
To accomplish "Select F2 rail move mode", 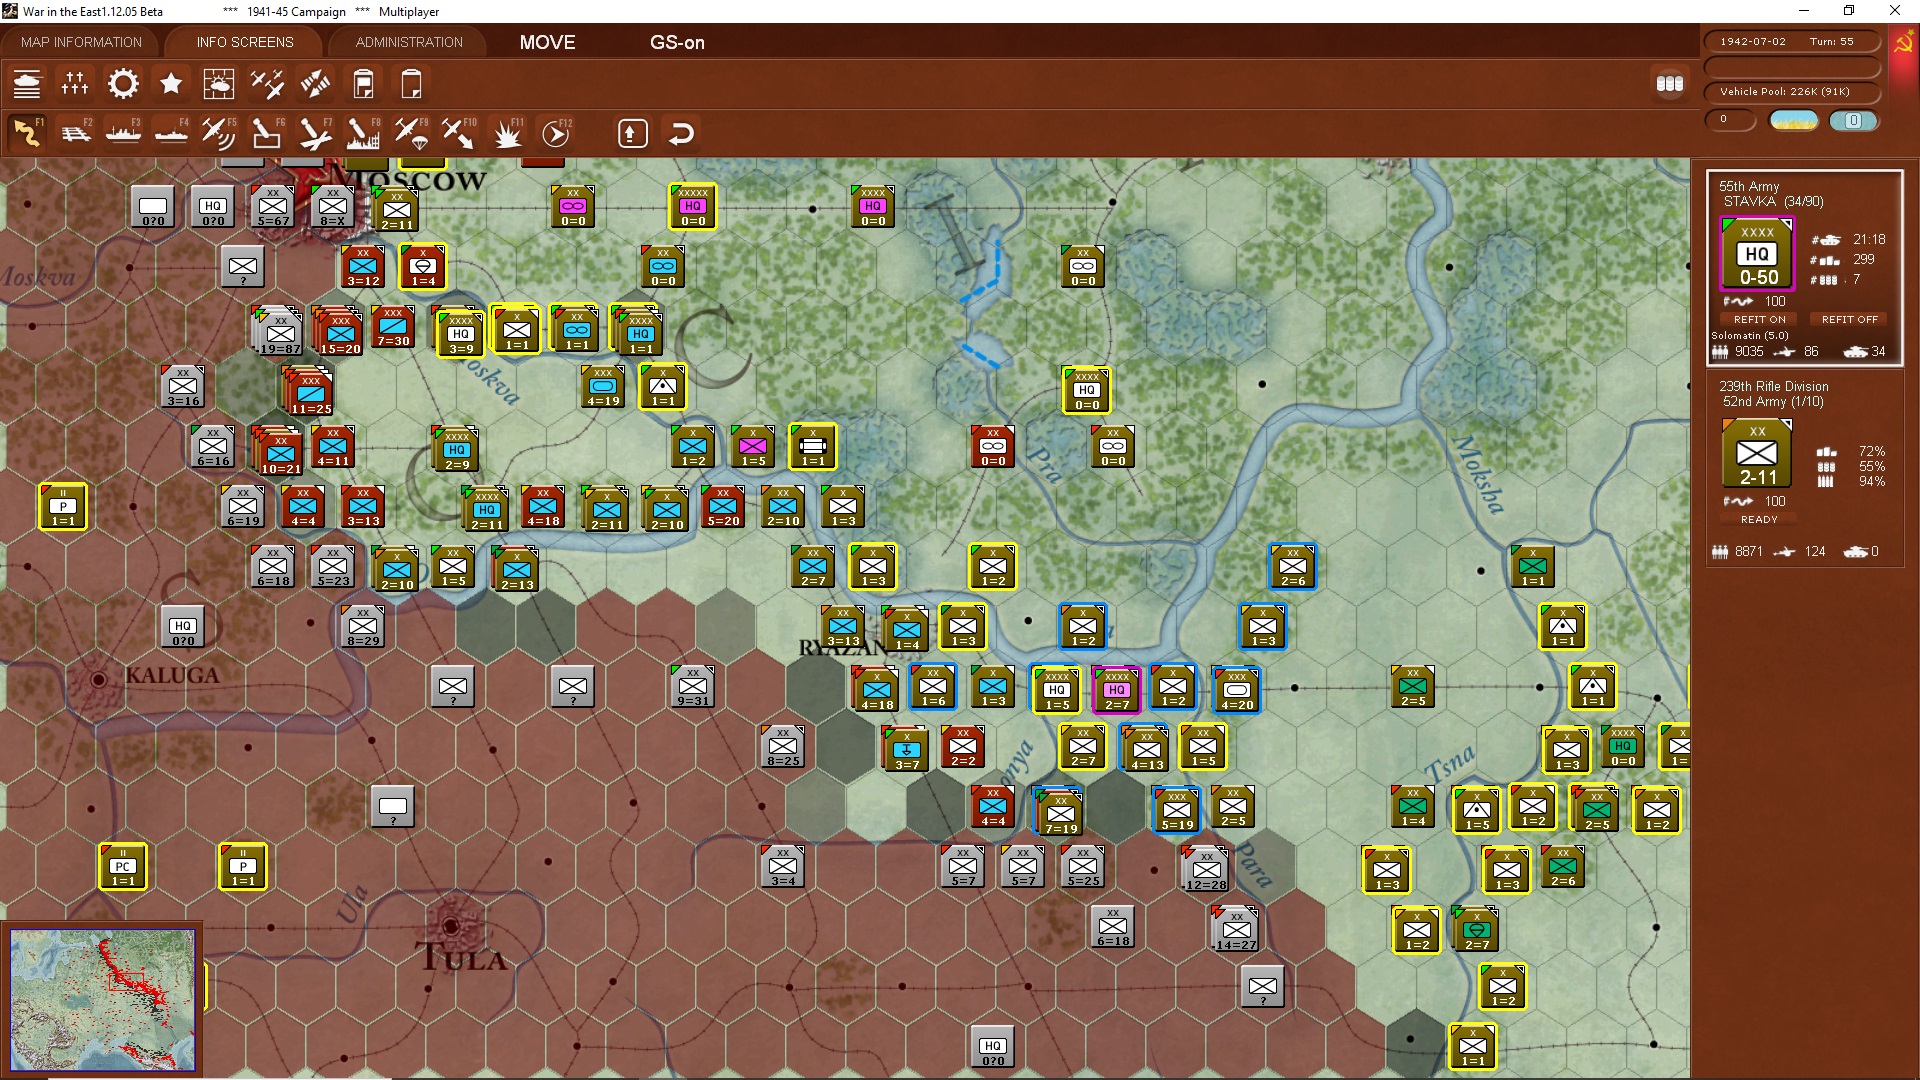I will [x=75, y=133].
